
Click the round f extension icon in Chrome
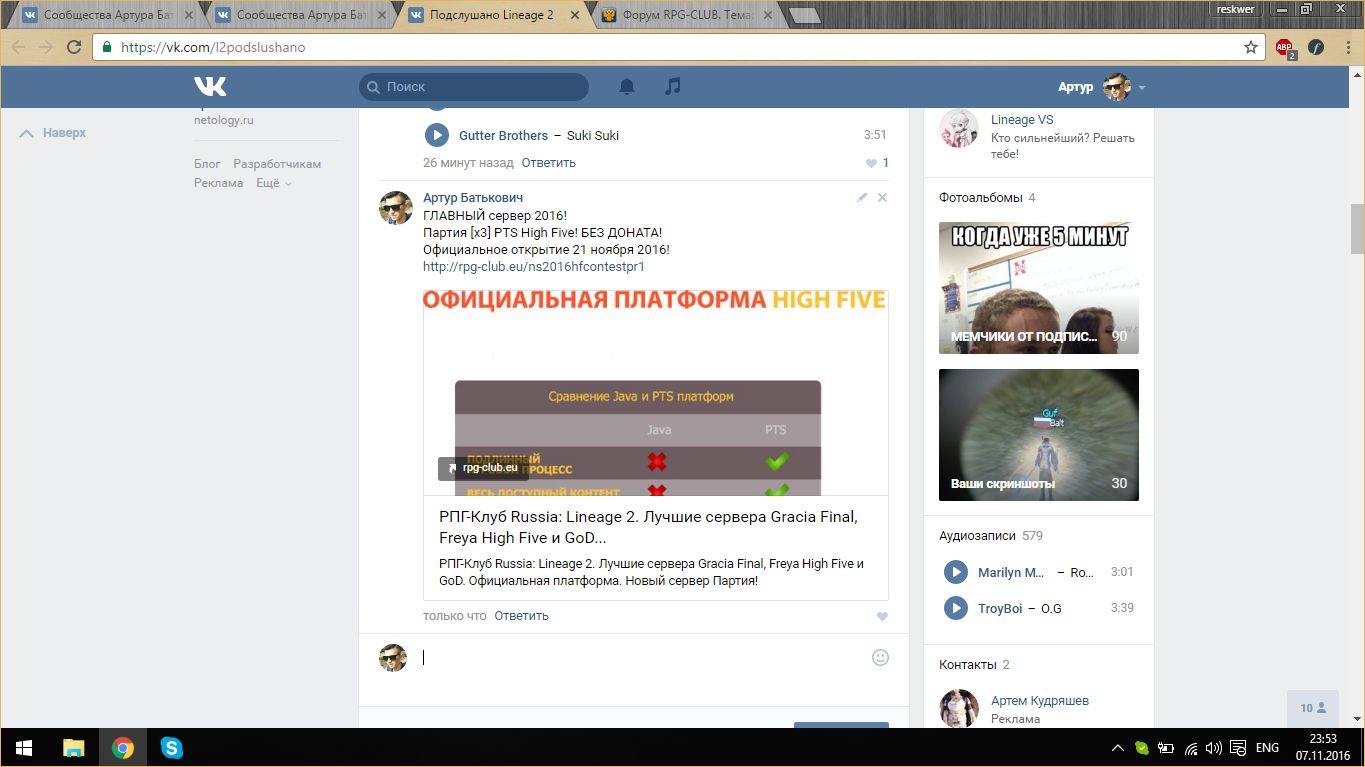coord(1316,47)
